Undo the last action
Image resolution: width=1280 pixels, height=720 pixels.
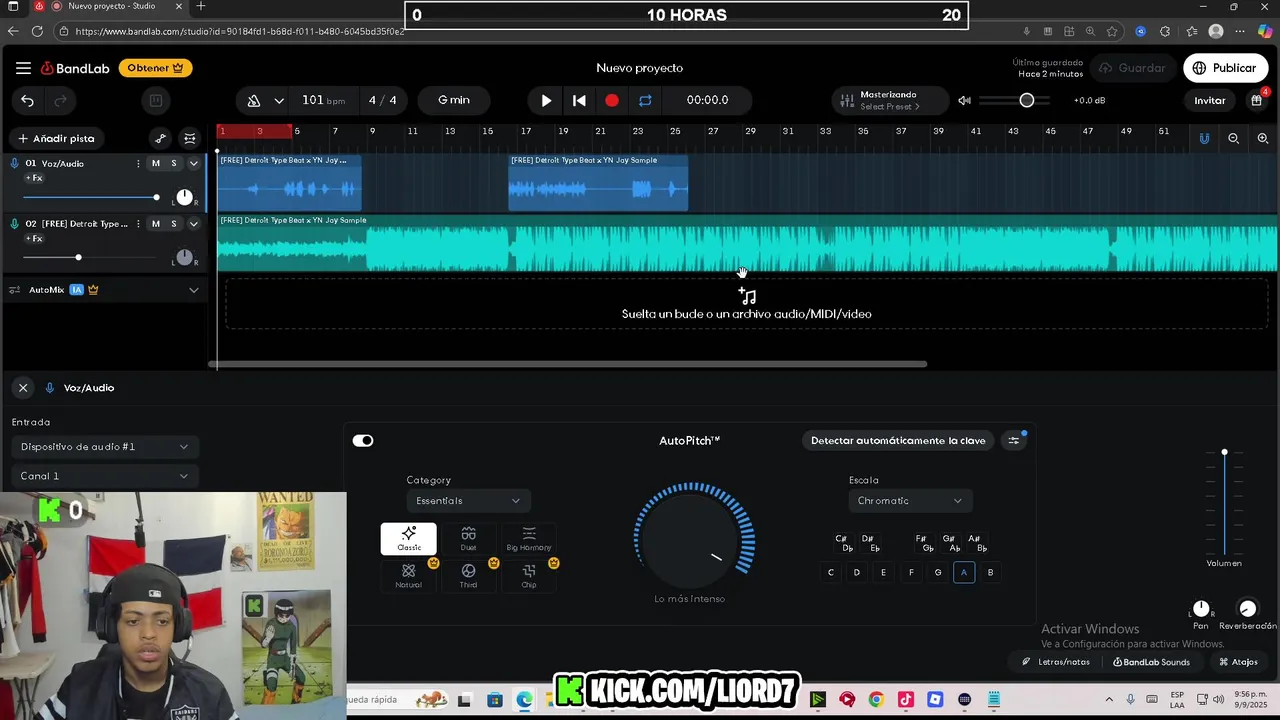tap(27, 100)
